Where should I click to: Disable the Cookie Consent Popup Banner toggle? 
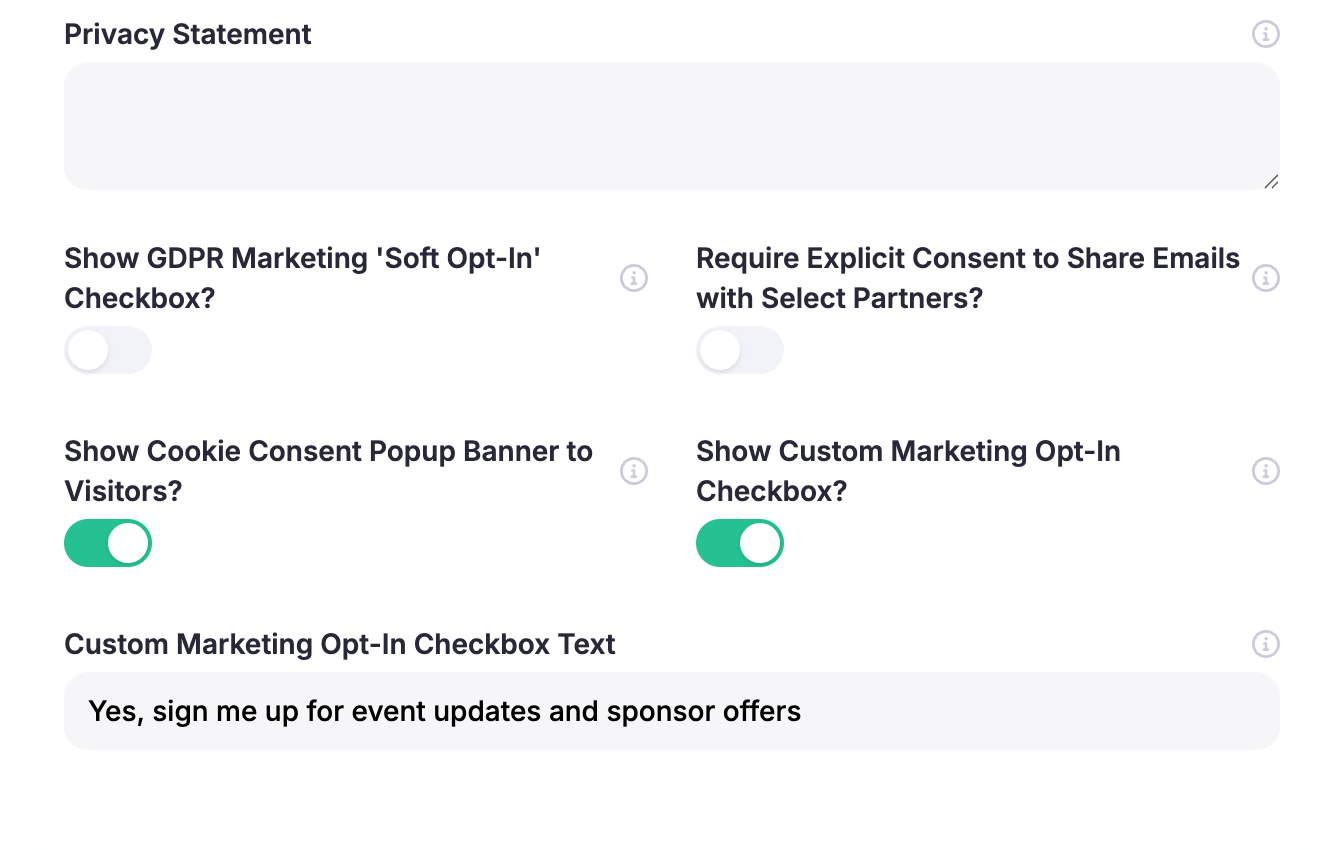point(108,543)
